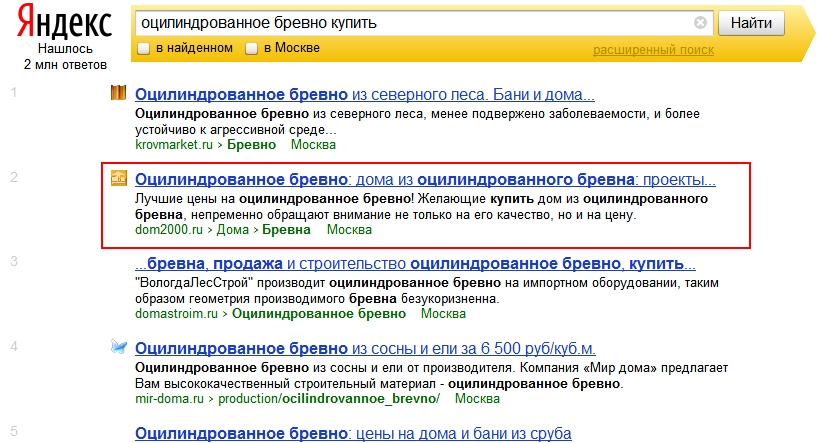Visit the dom2000.ru green URL
Image resolution: width=818 pixels, height=443 pixels.
click(169, 230)
